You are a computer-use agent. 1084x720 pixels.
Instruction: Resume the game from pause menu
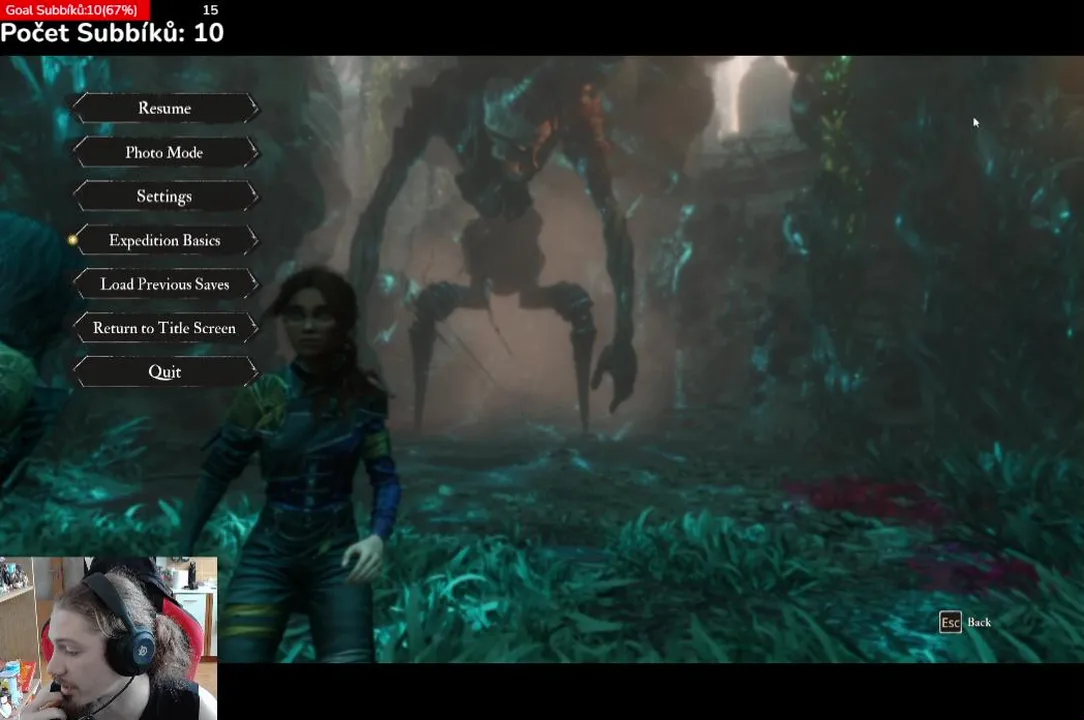(x=165, y=108)
